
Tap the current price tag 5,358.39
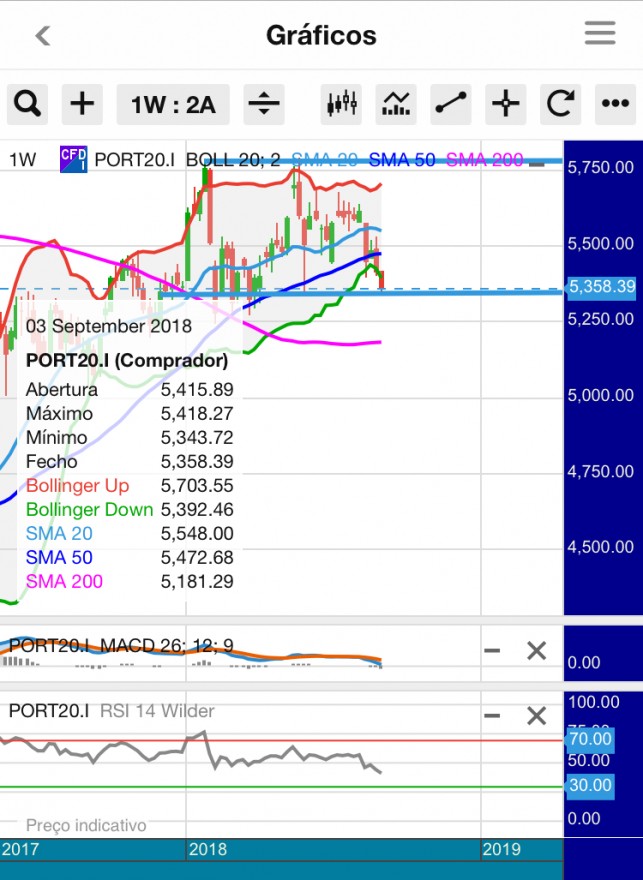(601, 287)
